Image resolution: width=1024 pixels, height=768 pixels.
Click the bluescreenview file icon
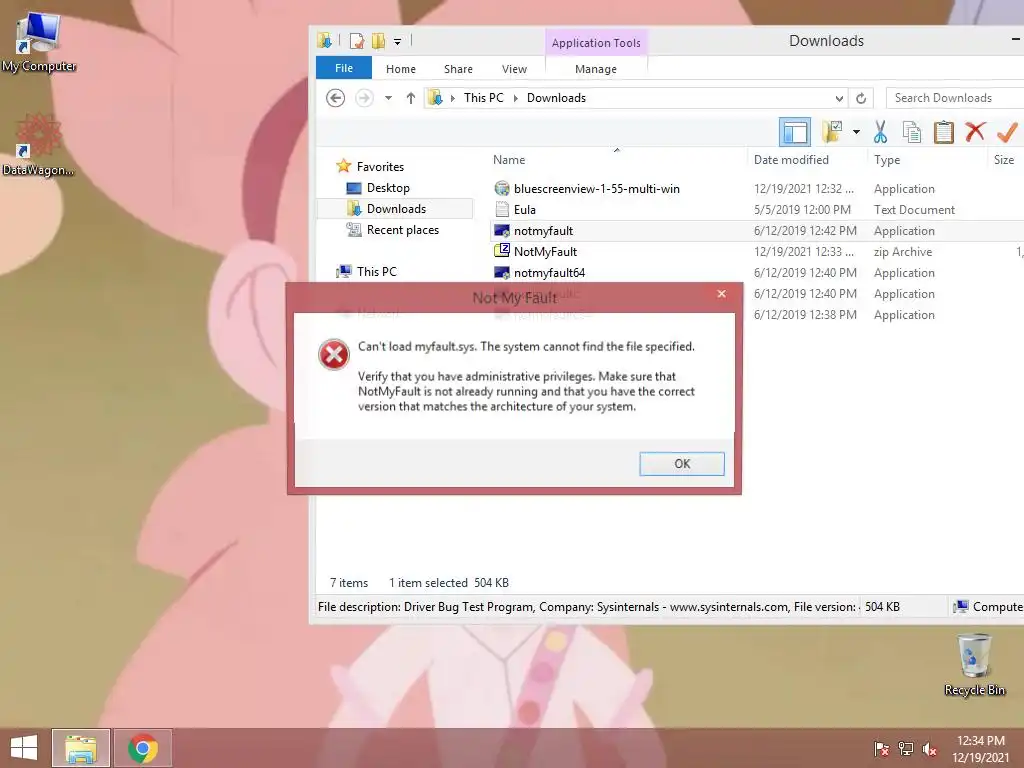coord(502,189)
